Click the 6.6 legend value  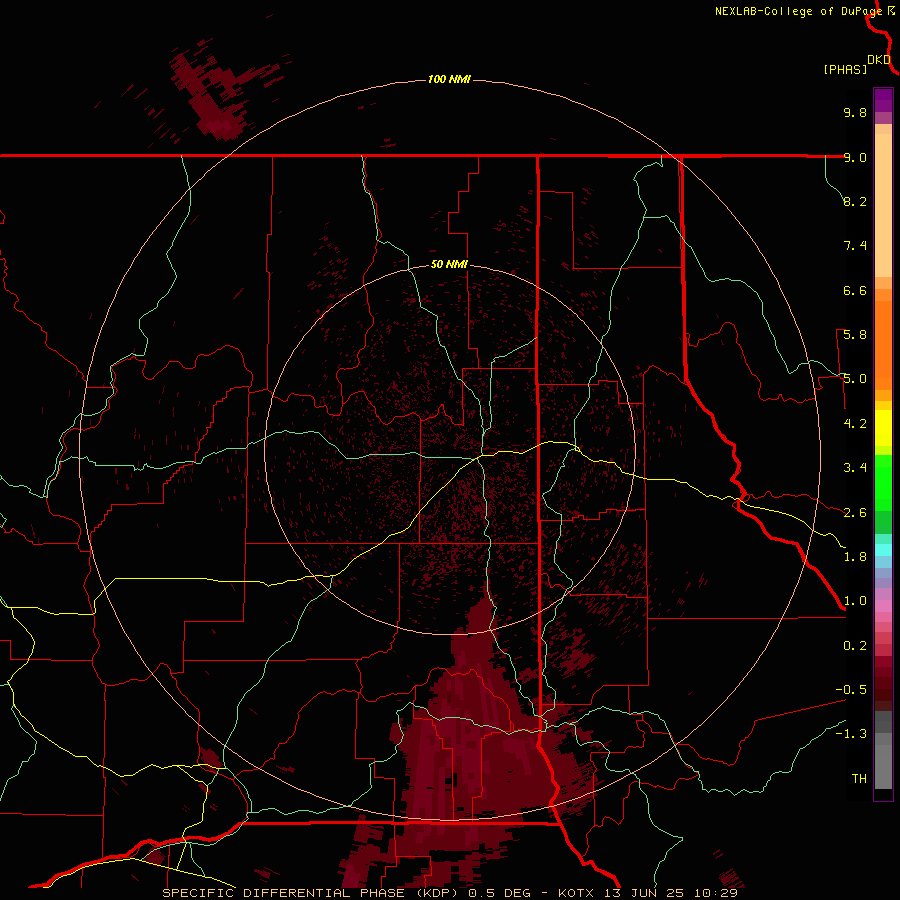[855, 290]
